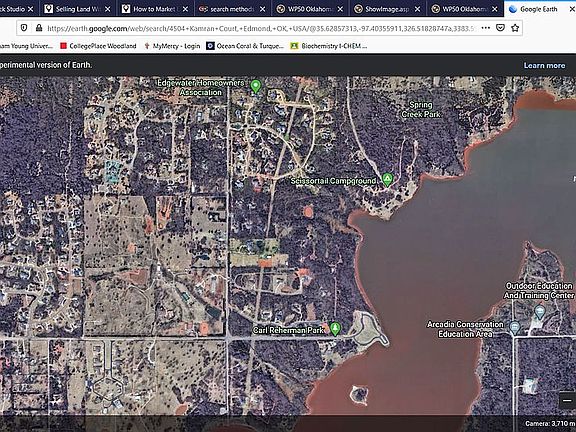576x432 pixels.
Task: Open Biochemistry I-CHEM bookmark
Action: 328,46
